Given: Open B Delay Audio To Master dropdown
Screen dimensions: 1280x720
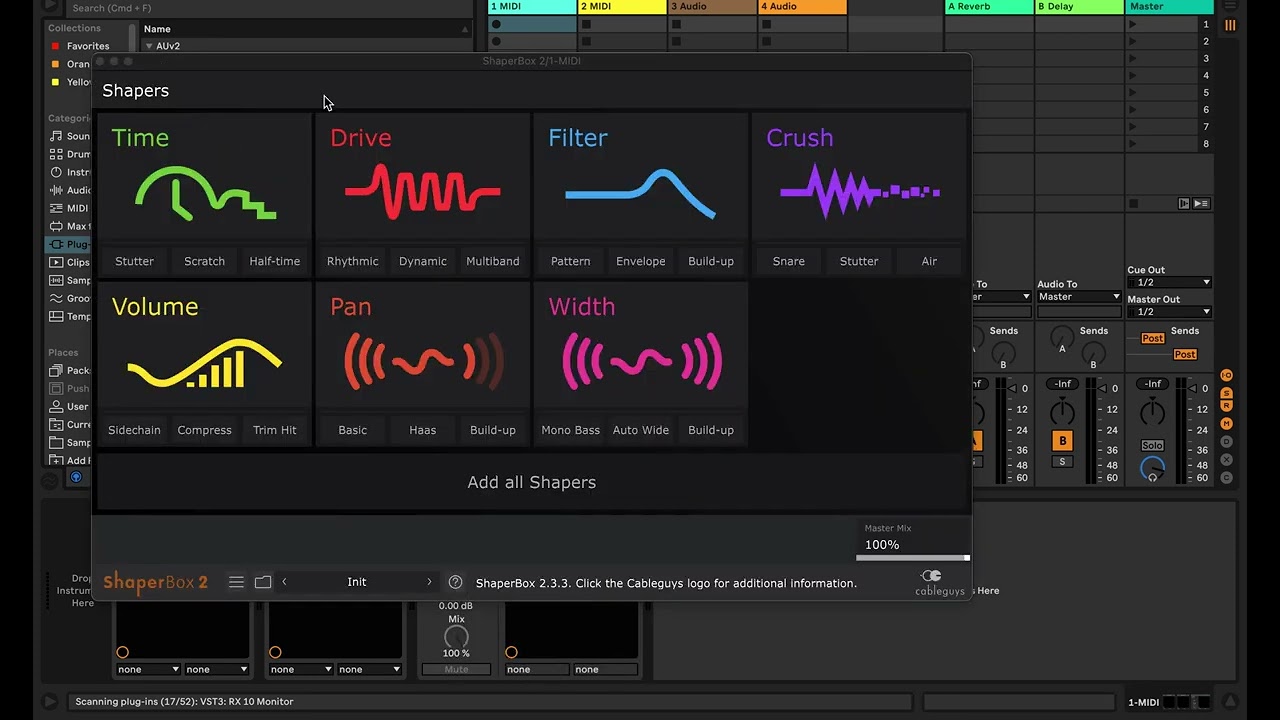Looking at the screenshot, I should [x=1078, y=297].
